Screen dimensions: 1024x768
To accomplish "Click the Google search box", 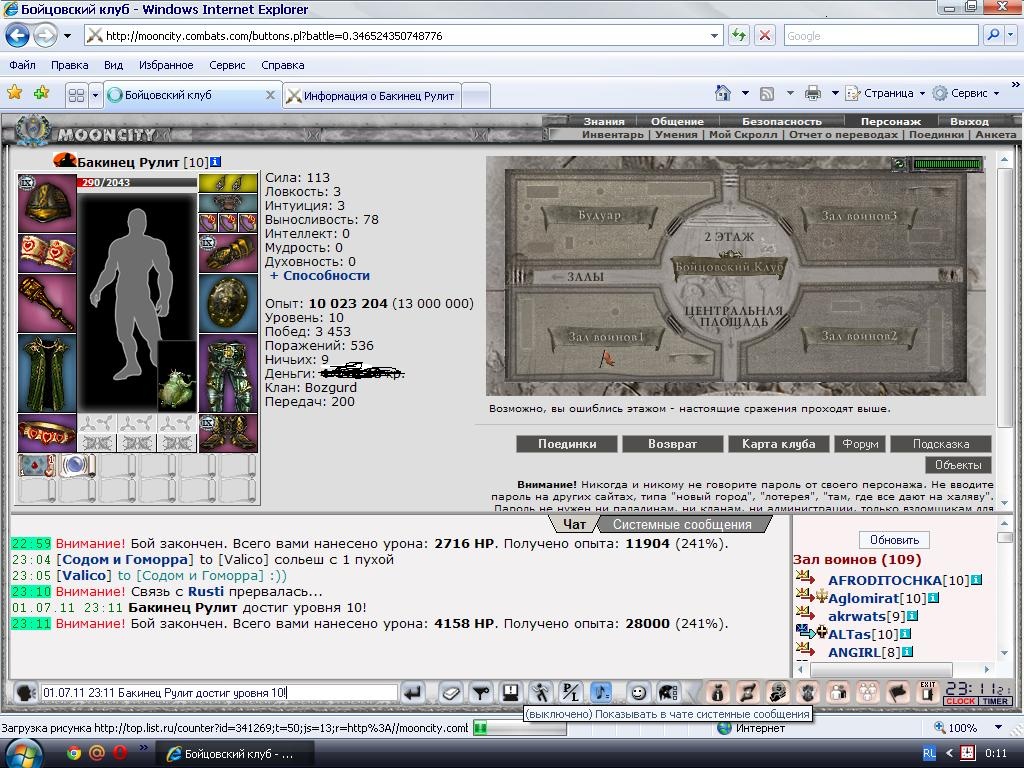I will click(881, 35).
